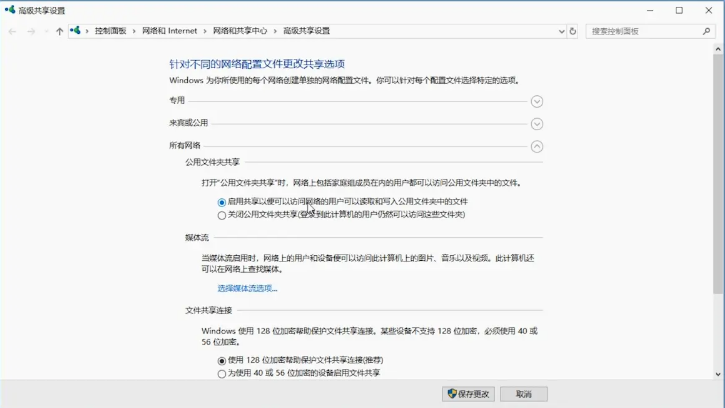Click the refresh button in address bar
Image resolution: width=725 pixels, height=408 pixels.
[x=573, y=31]
